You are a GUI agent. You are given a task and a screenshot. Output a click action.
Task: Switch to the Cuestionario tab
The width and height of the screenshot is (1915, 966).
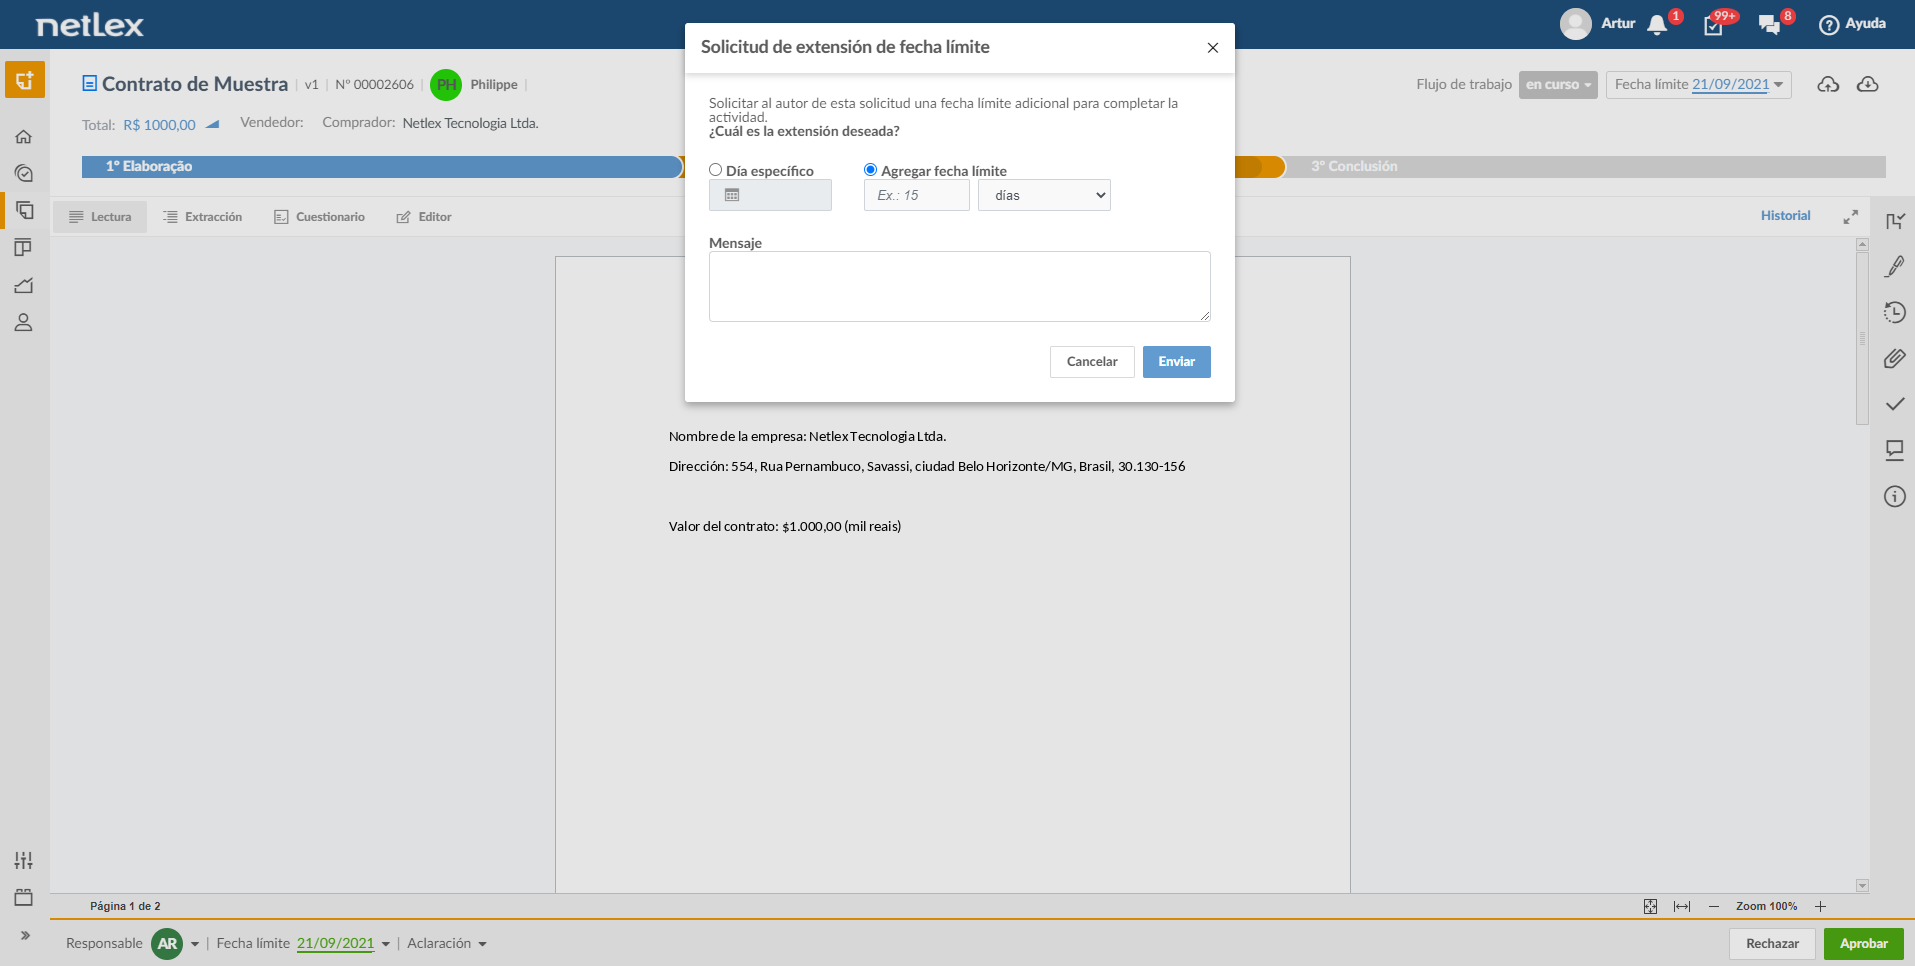320,217
